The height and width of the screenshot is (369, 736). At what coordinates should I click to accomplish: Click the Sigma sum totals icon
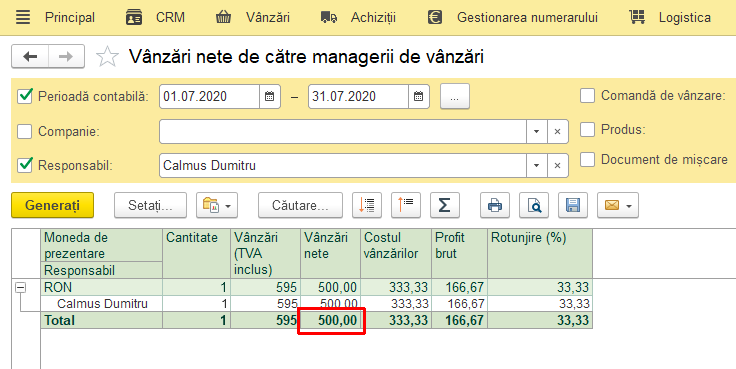(445, 205)
